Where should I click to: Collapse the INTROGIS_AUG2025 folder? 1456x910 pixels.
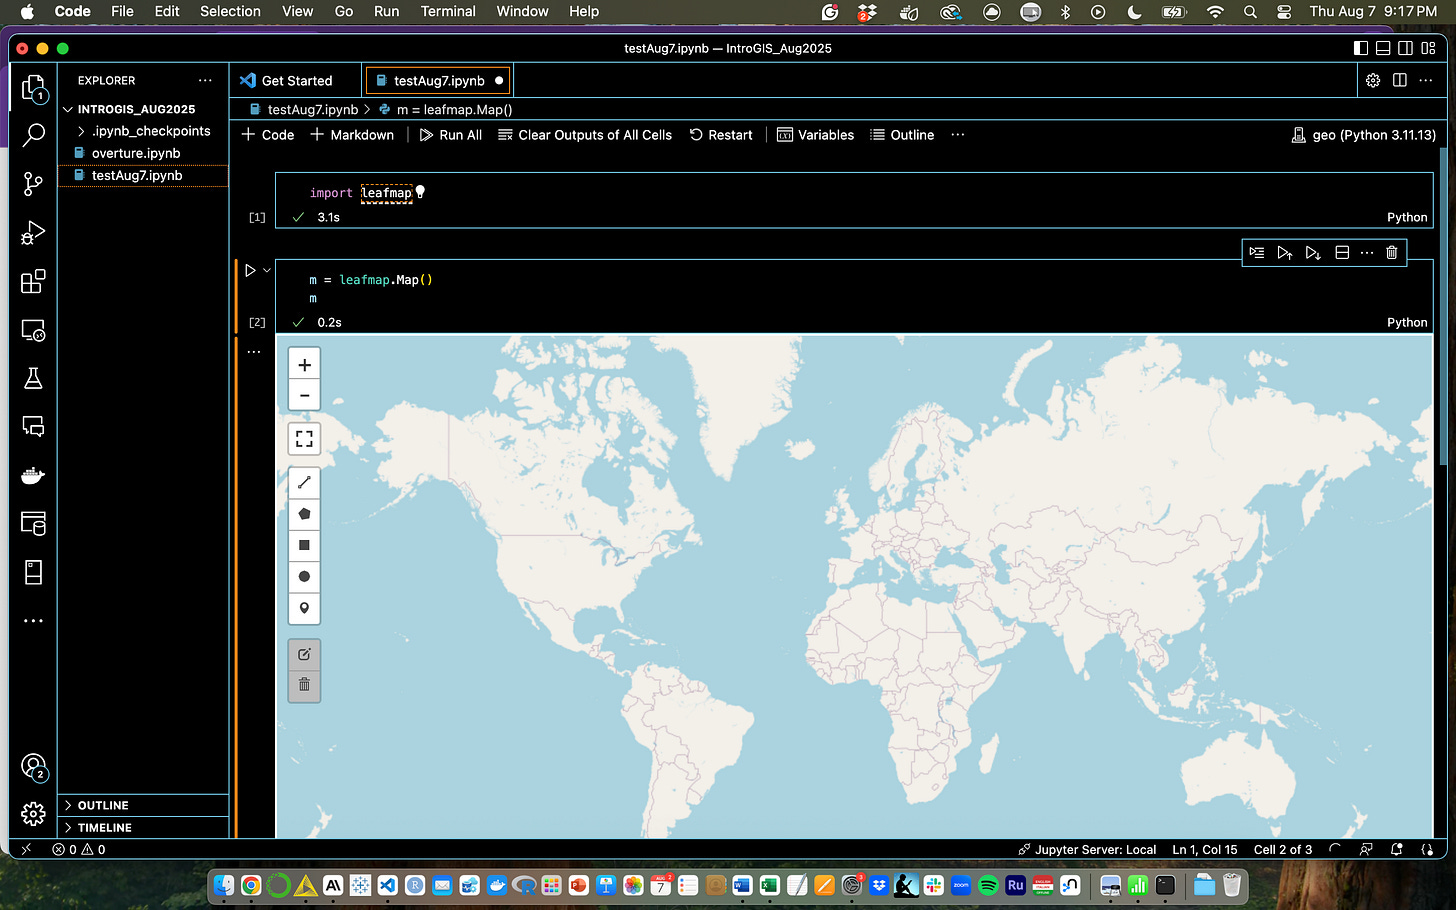pos(136,109)
